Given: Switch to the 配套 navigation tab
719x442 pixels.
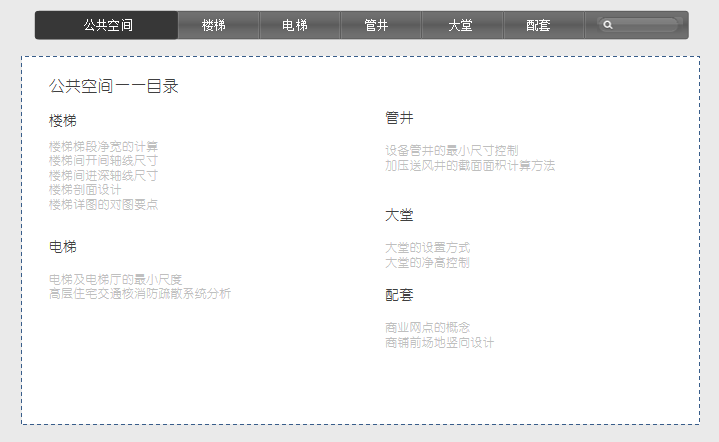Looking at the screenshot, I should point(538,25).
